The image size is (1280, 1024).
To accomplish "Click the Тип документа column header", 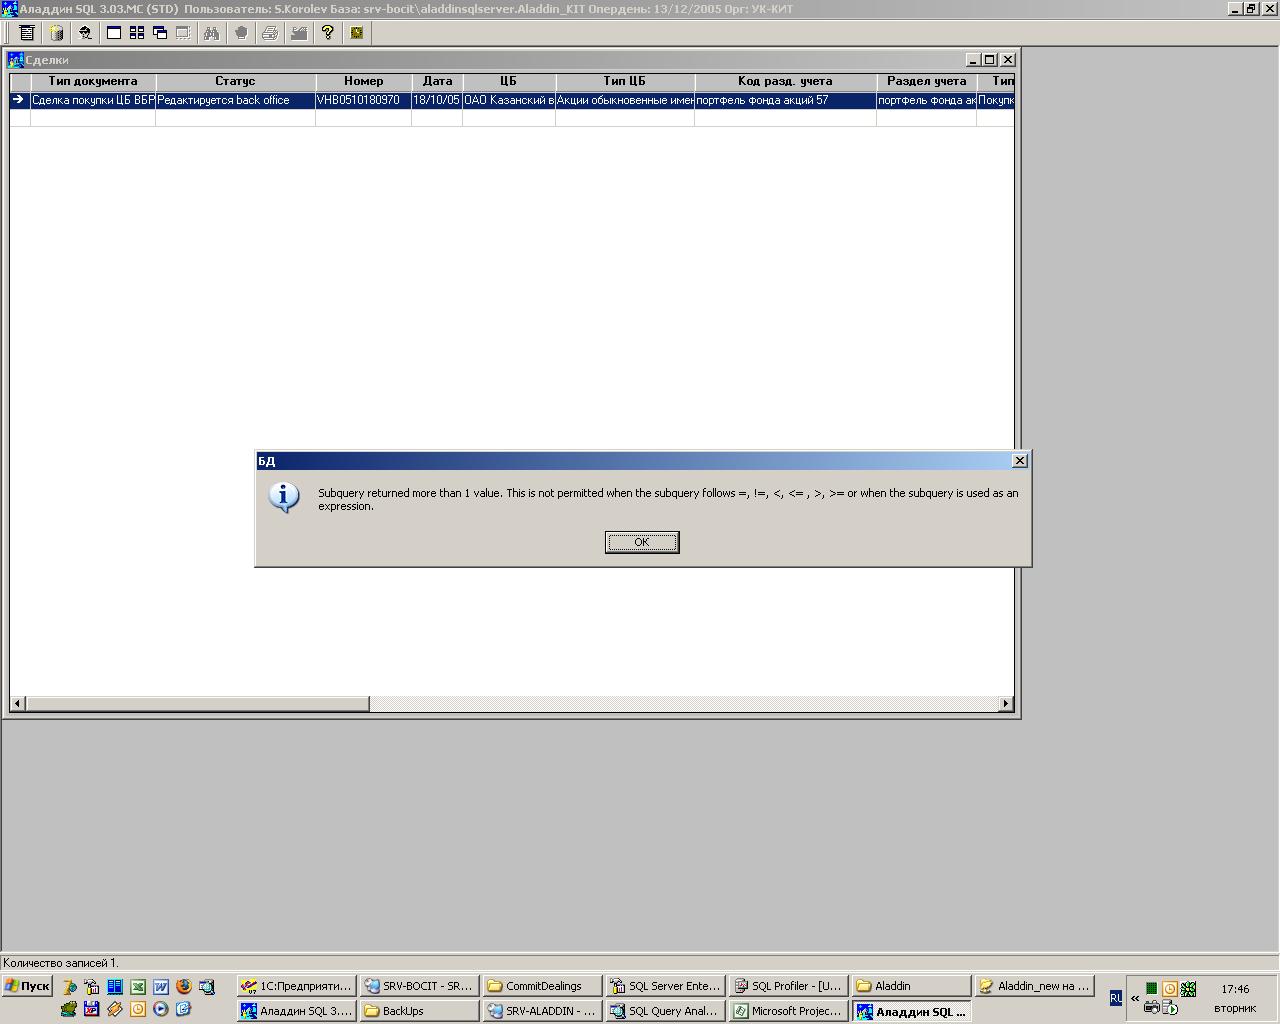I will (93, 81).
